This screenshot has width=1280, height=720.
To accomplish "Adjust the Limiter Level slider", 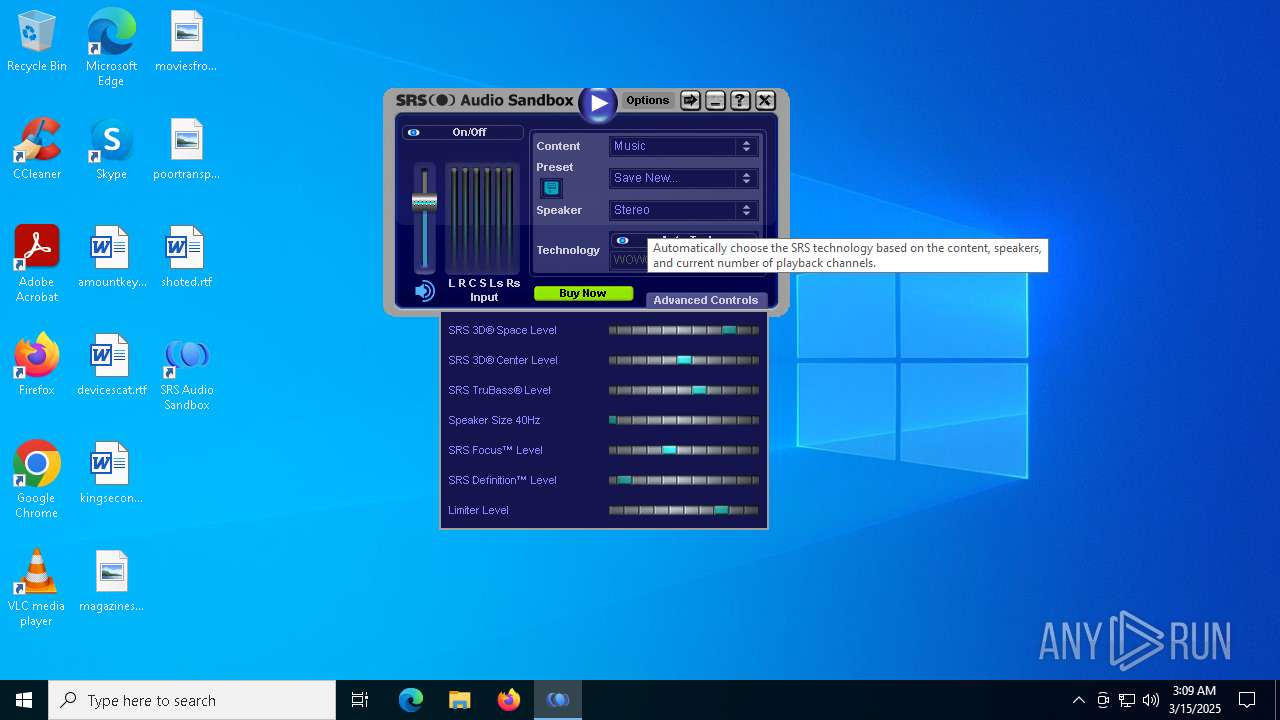I will (684, 510).
